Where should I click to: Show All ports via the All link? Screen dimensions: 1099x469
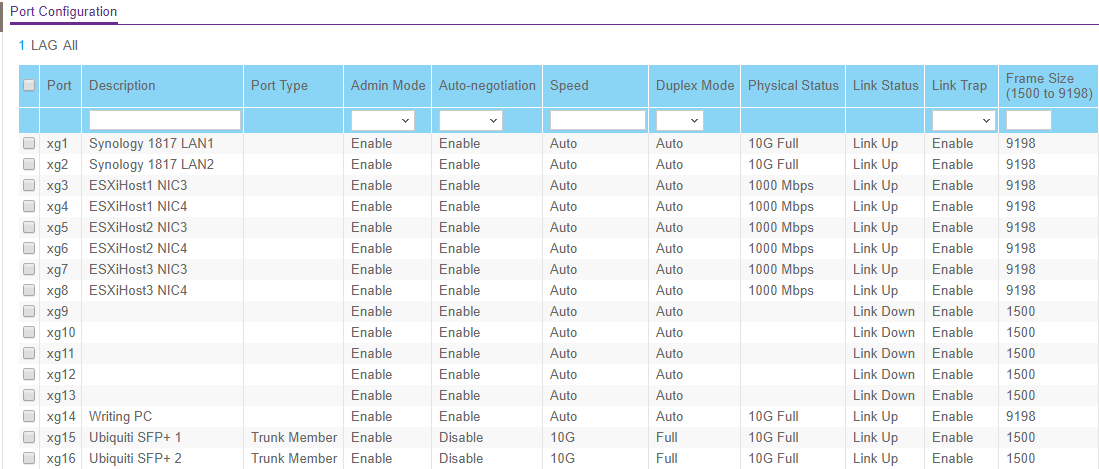click(70, 45)
